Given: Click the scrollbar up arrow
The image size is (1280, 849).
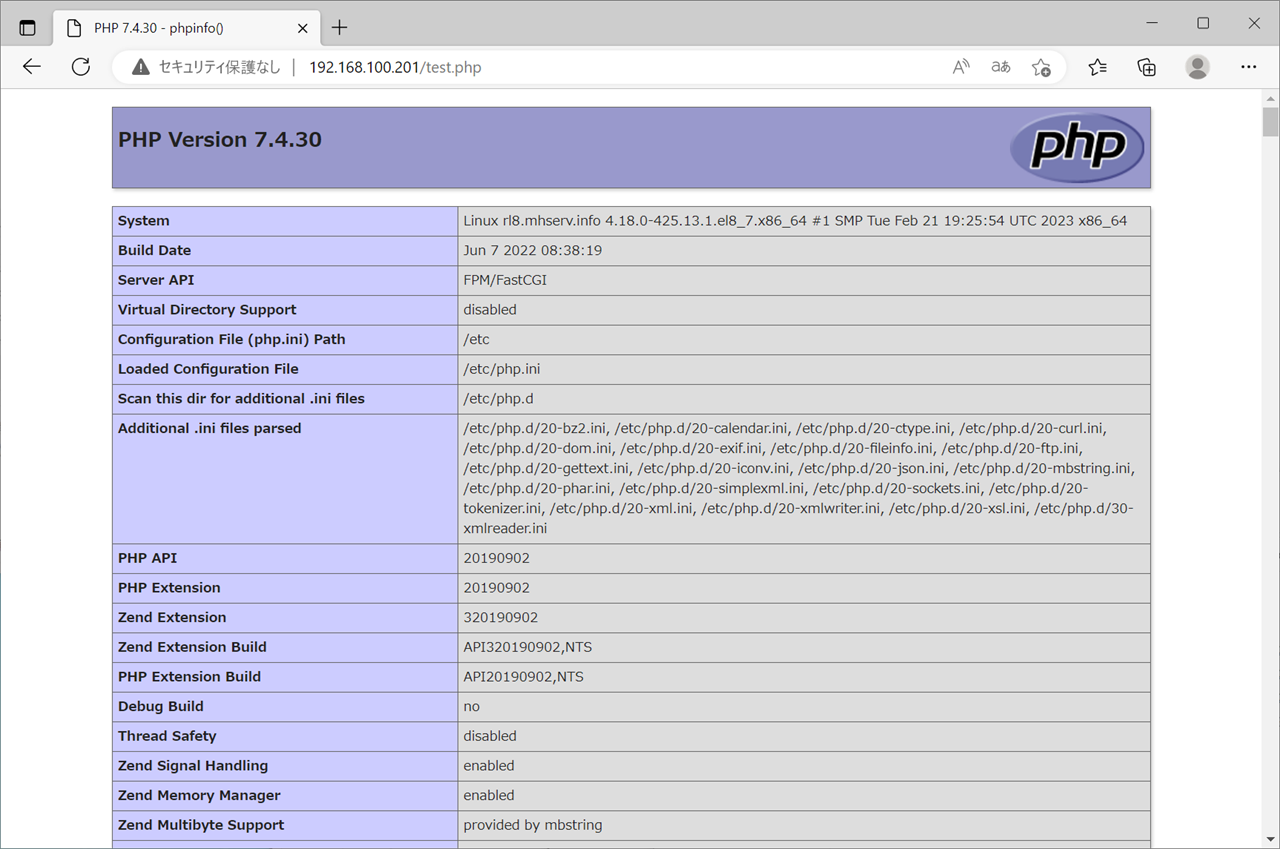Looking at the screenshot, I should click(1269, 97).
